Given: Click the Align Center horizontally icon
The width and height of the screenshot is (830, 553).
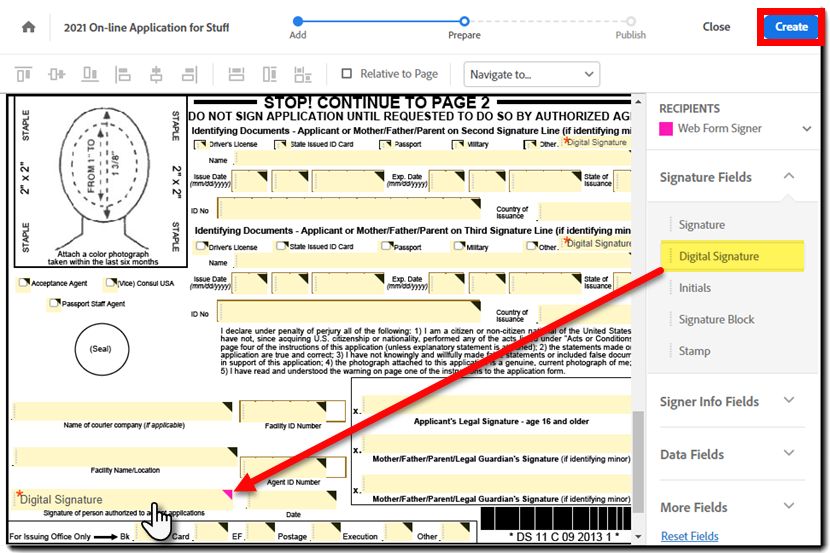Looking at the screenshot, I should click(x=156, y=74).
